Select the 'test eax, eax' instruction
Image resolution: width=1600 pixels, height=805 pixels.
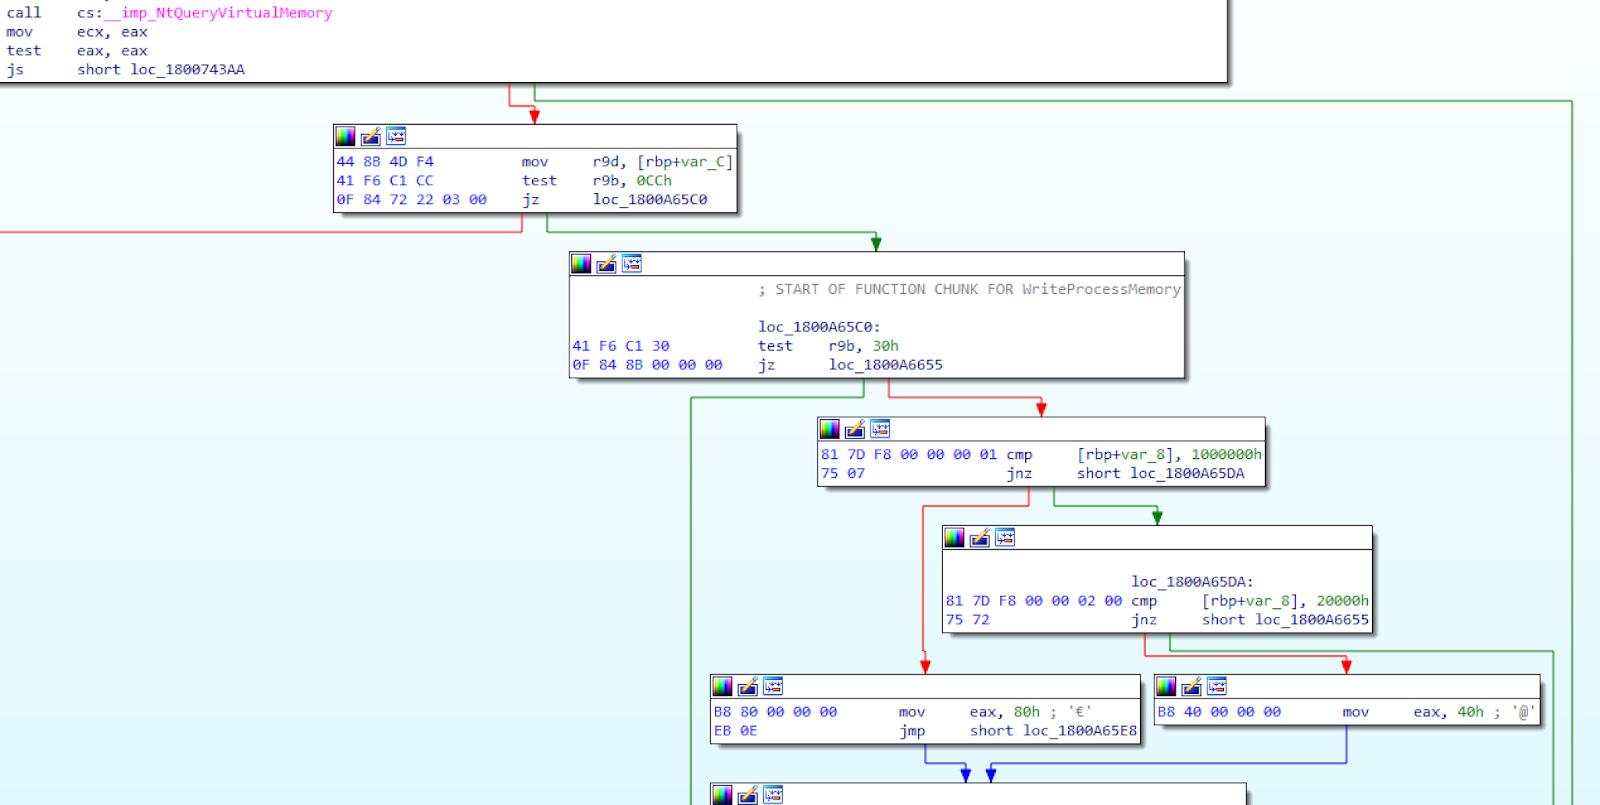point(77,51)
